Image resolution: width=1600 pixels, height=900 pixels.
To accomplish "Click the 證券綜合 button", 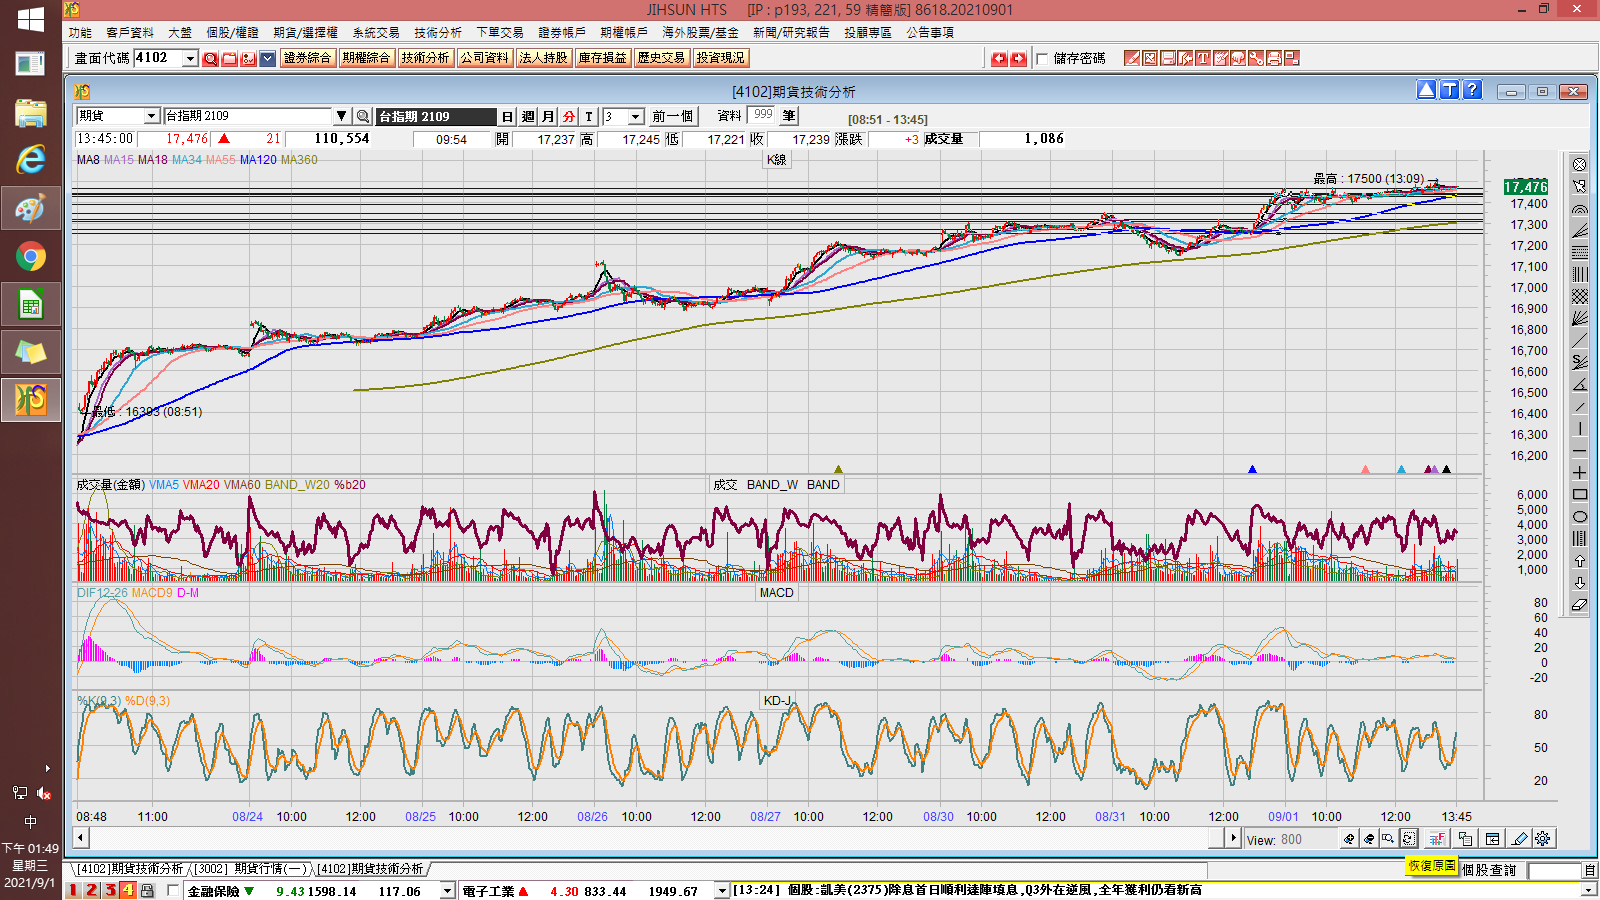I will 307,58.
